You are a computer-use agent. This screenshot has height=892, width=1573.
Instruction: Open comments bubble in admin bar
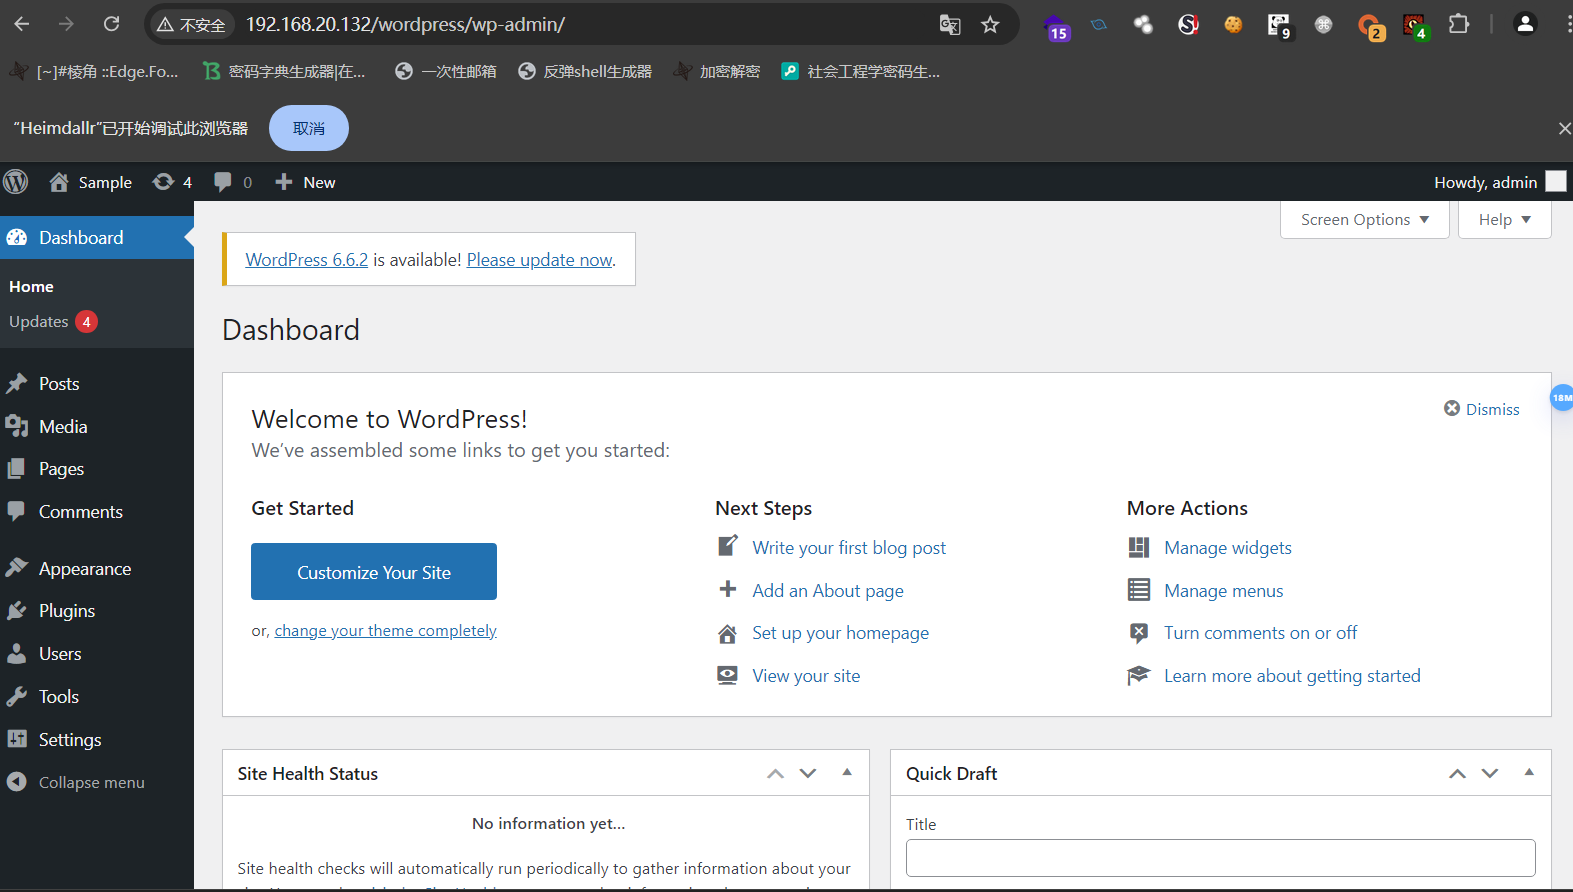(233, 182)
